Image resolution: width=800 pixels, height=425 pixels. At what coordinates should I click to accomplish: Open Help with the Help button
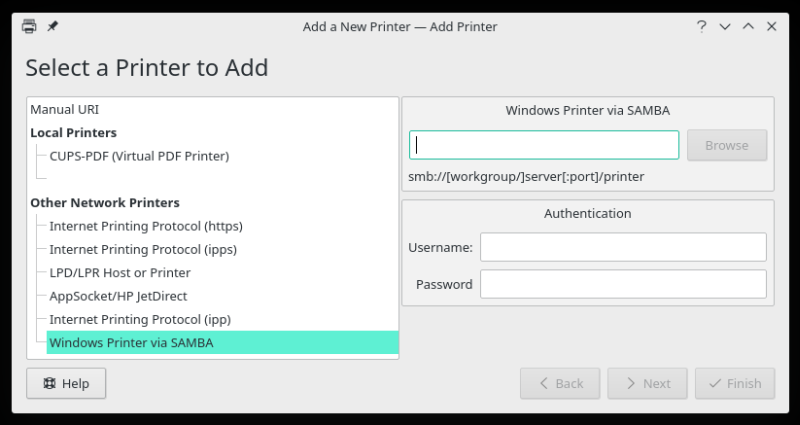66,383
